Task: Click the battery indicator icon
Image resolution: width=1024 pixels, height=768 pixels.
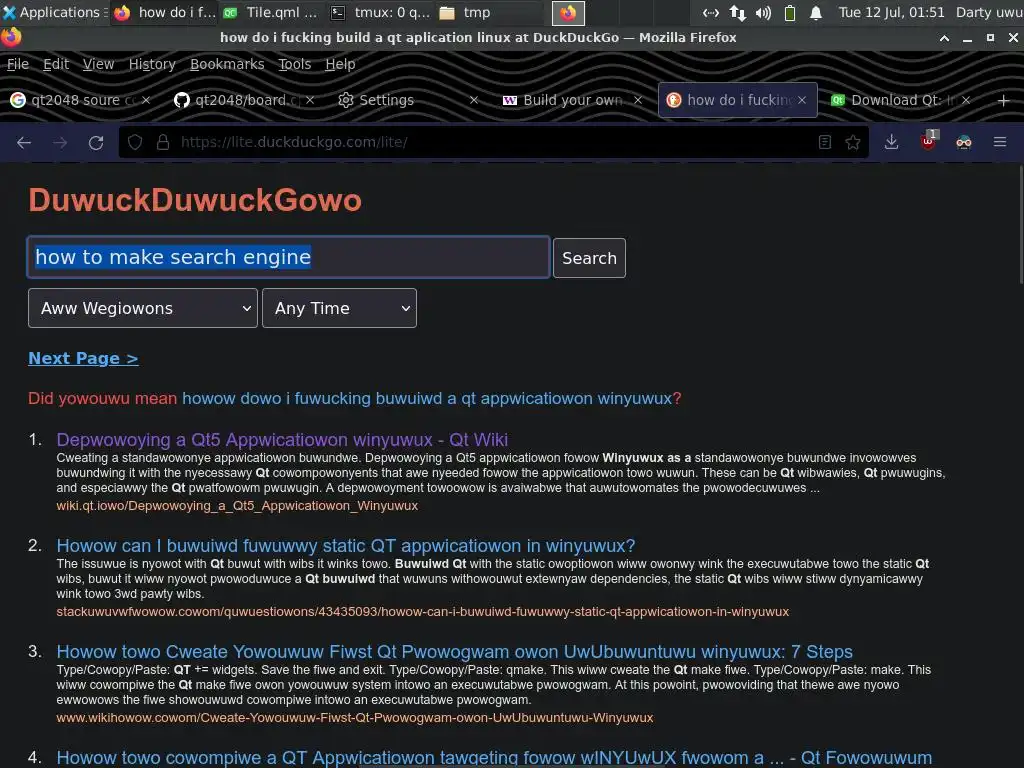Action: [790, 12]
